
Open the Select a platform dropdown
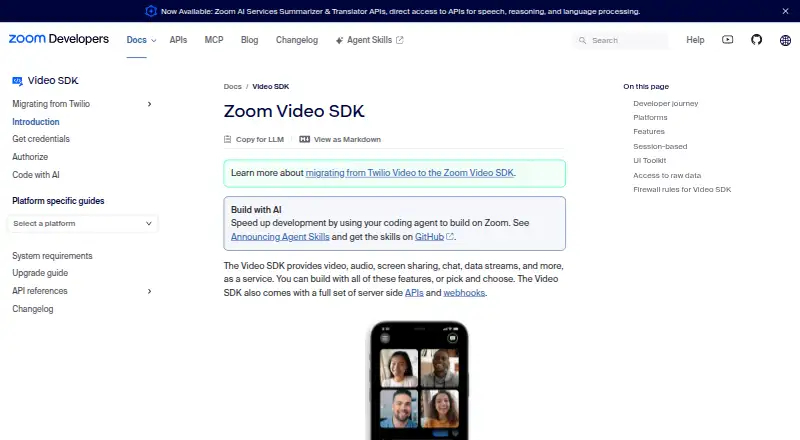pos(83,224)
